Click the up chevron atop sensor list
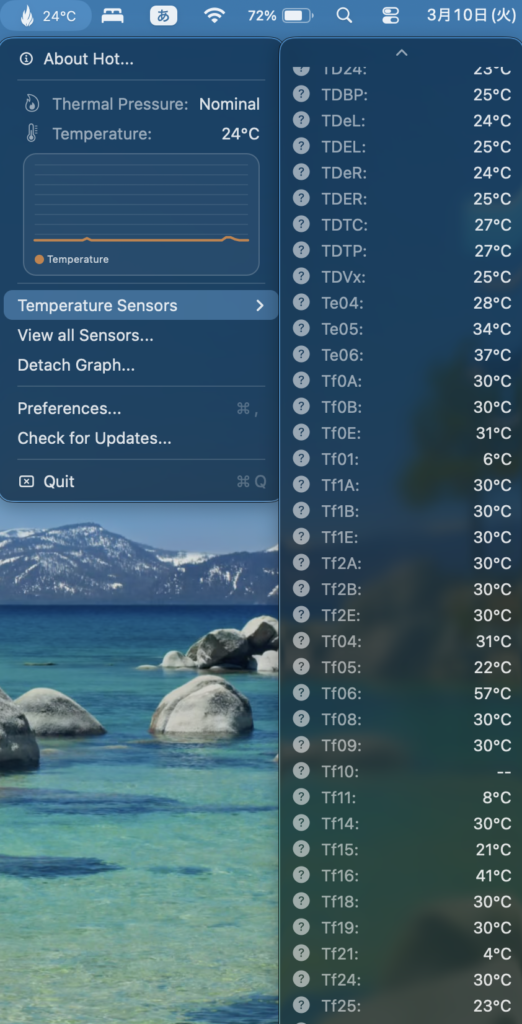522x1024 pixels. 402,52
